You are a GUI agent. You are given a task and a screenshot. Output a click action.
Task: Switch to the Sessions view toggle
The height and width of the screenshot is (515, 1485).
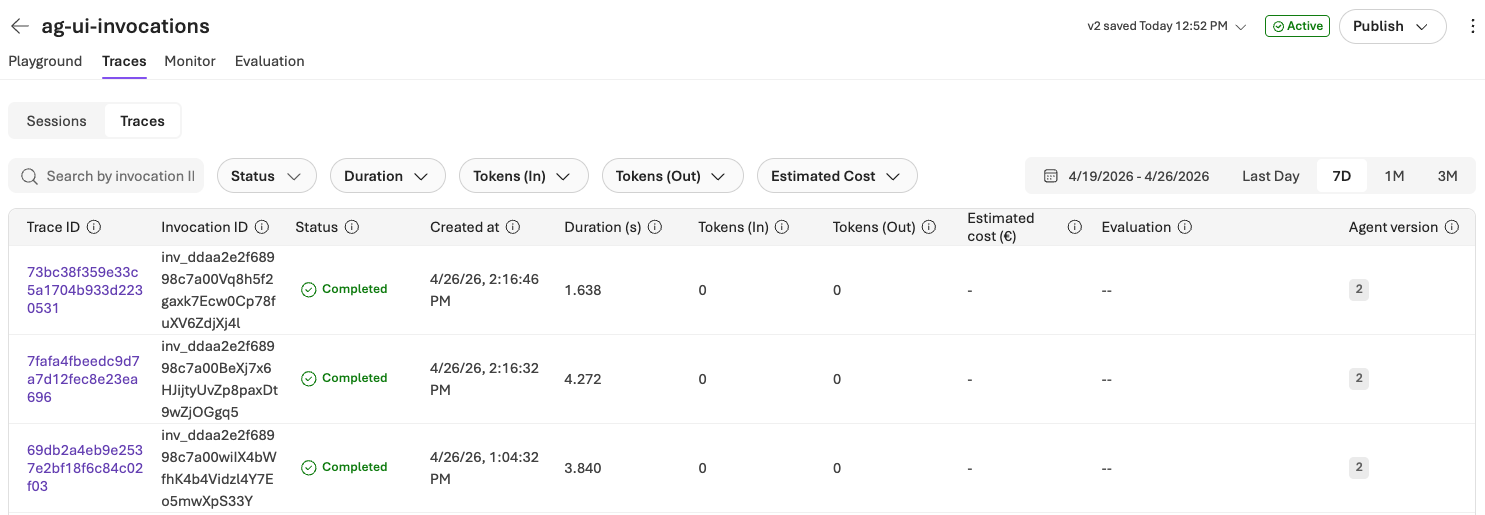(57, 121)
